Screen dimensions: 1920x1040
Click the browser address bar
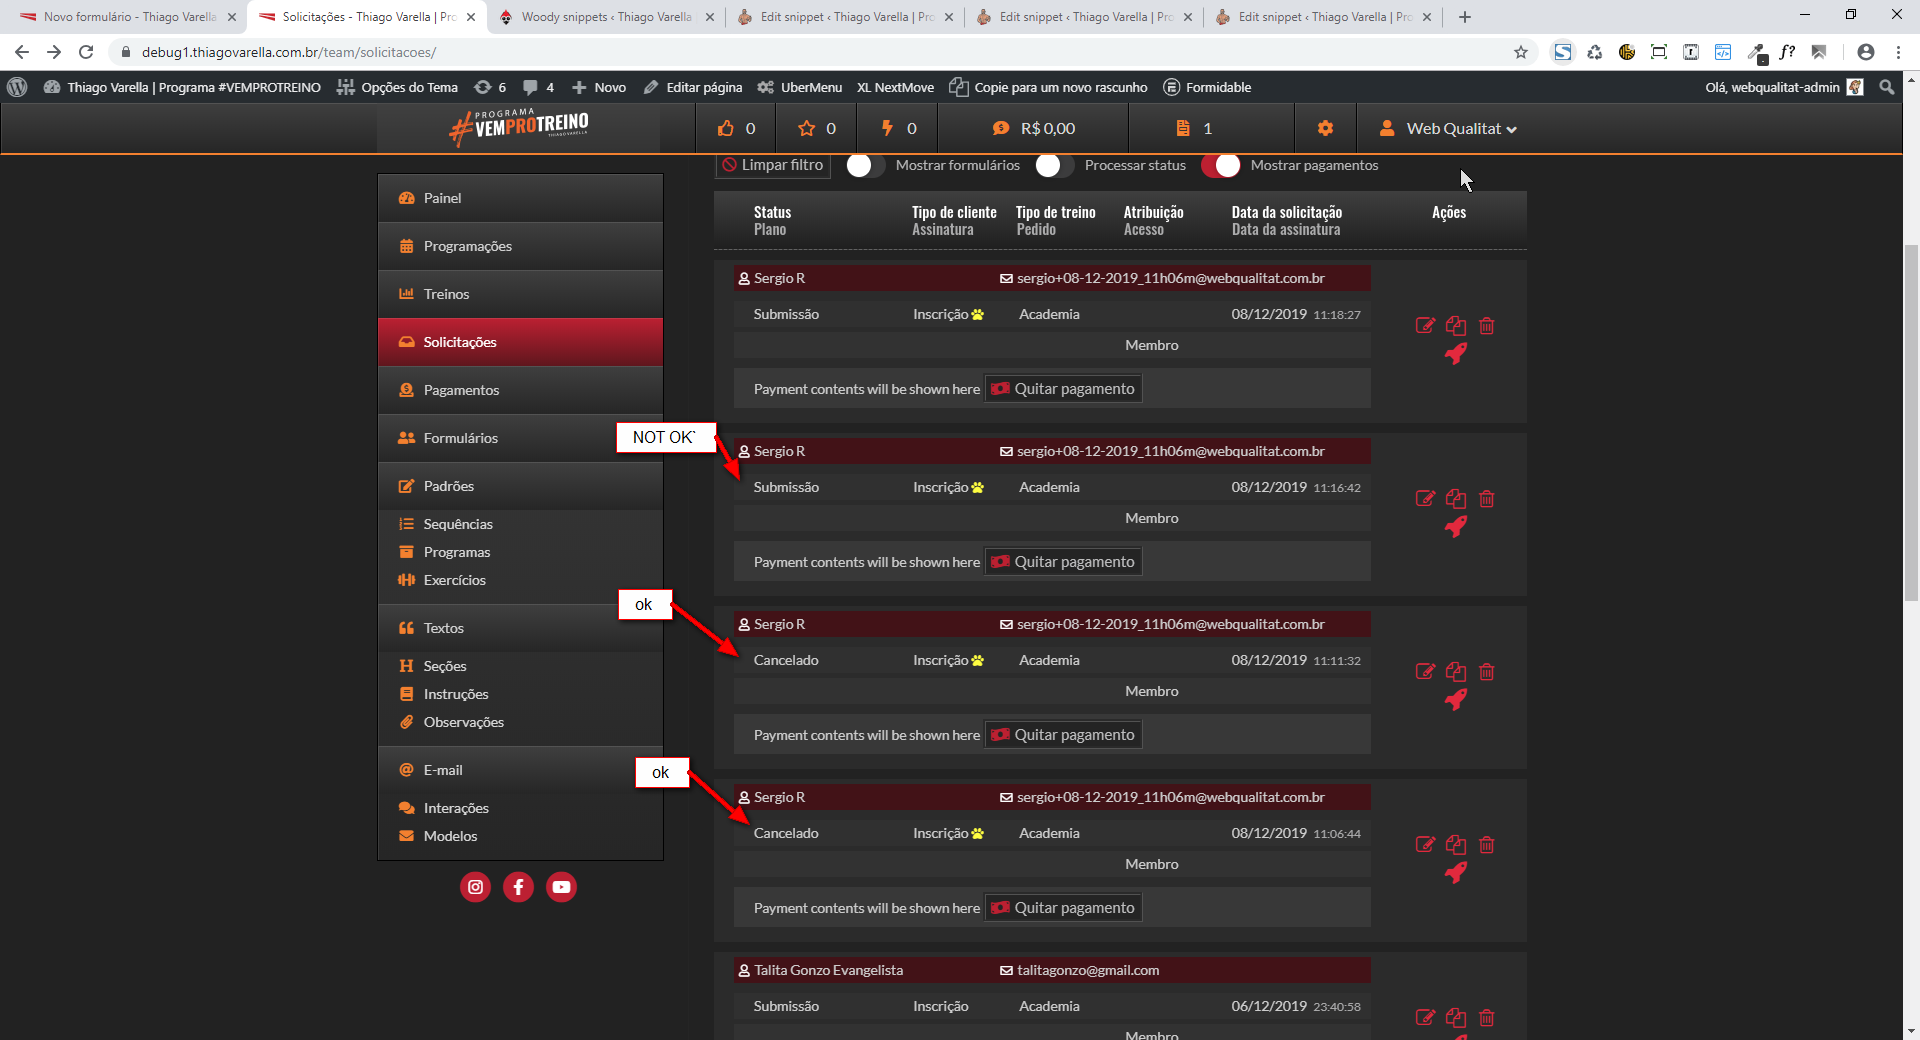(x=800, y=52)
